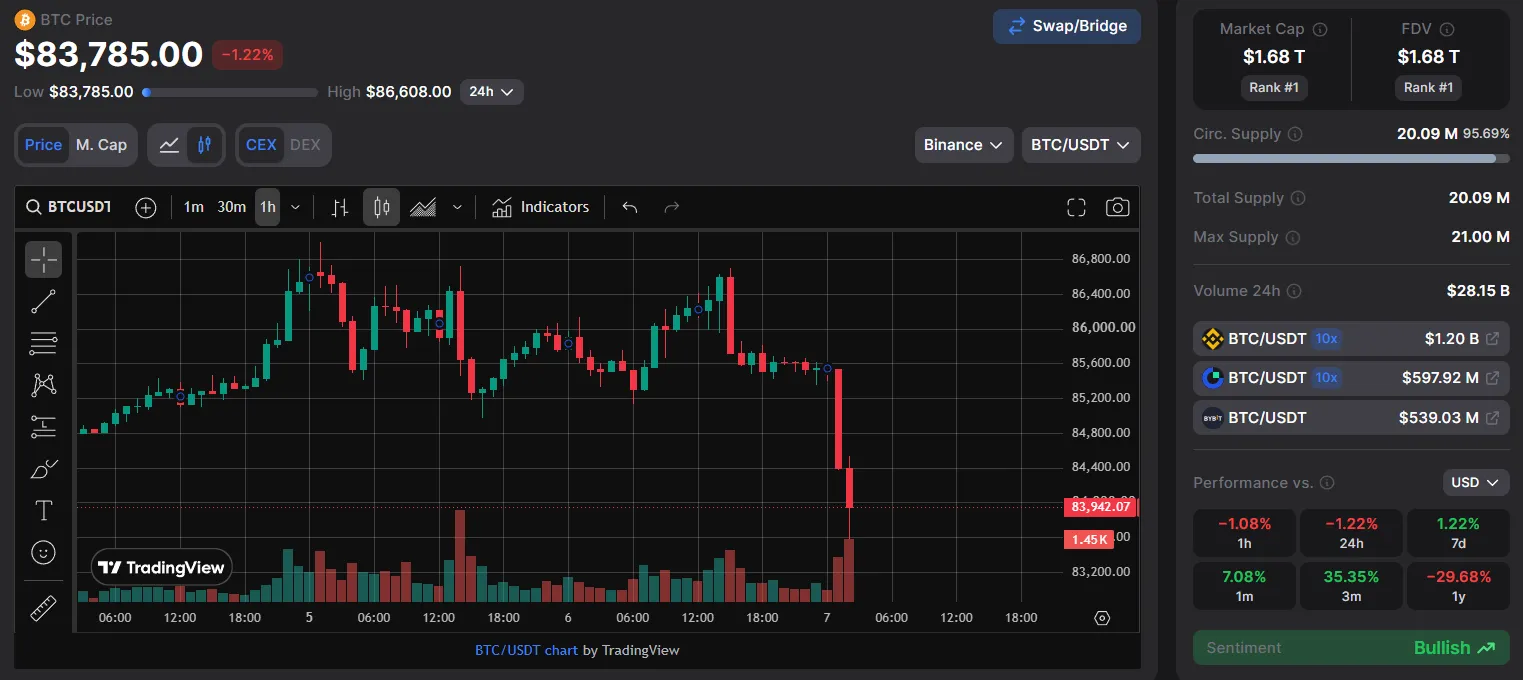Expand more time intervals chevron
The width and height of the screenshot is (1523, 680).
click(x=295, y=207)
